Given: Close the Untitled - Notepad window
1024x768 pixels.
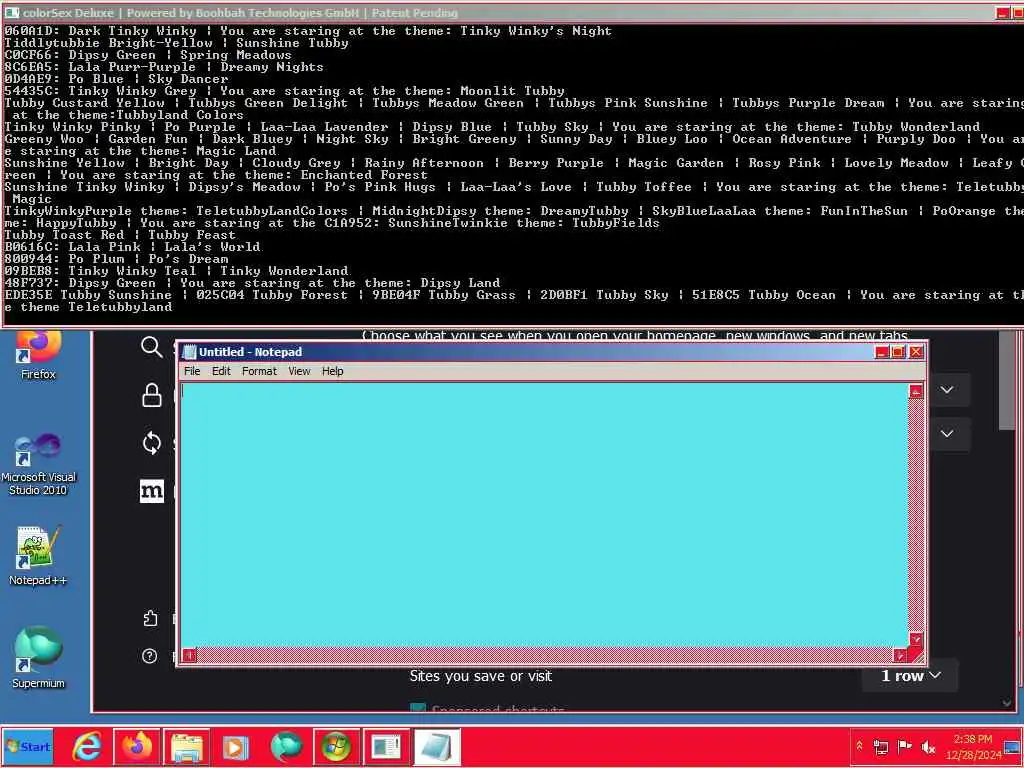Looking at the screenshot, I should [916, 352].
